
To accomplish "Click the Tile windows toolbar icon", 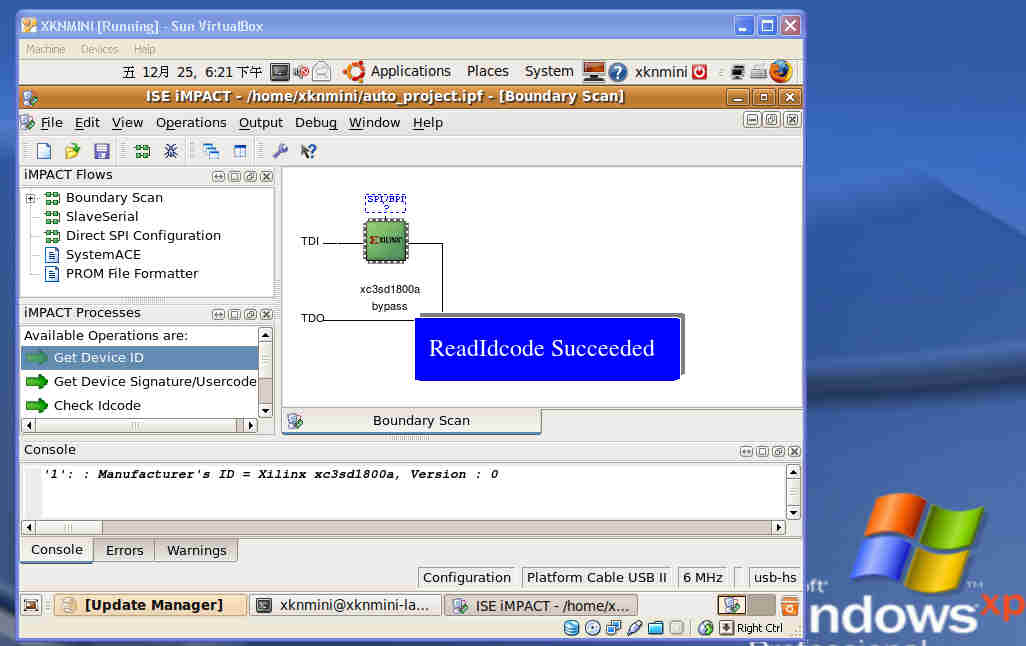I will (240, 151).
